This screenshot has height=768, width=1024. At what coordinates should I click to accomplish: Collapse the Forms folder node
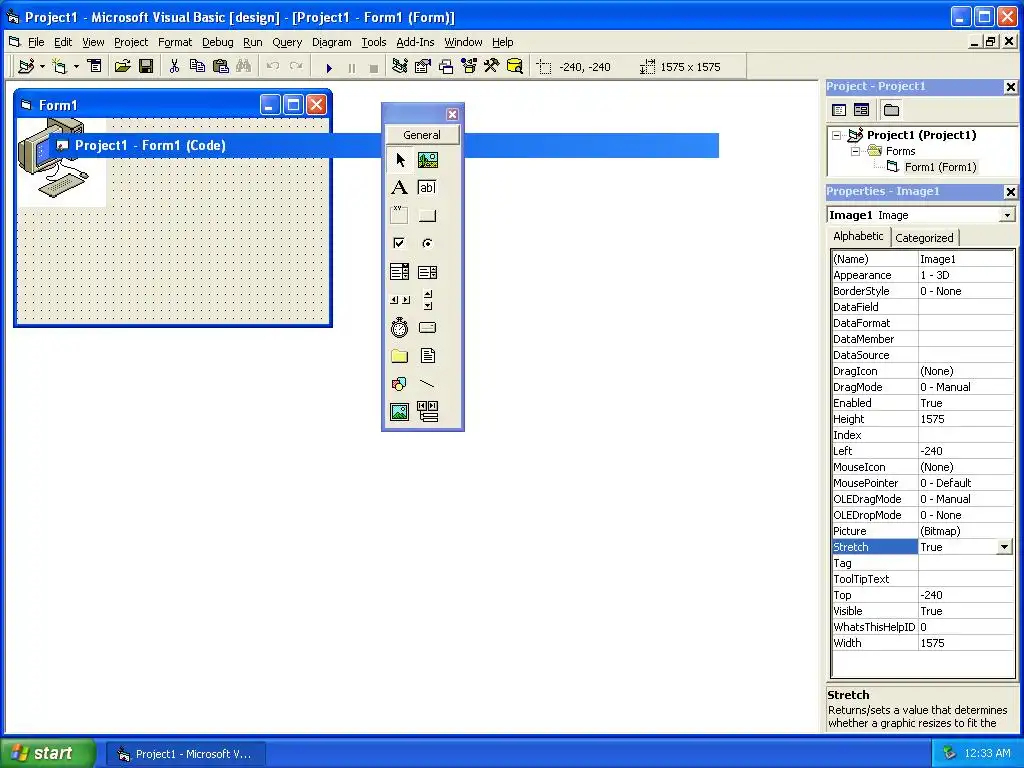click(x=856, y=152)
